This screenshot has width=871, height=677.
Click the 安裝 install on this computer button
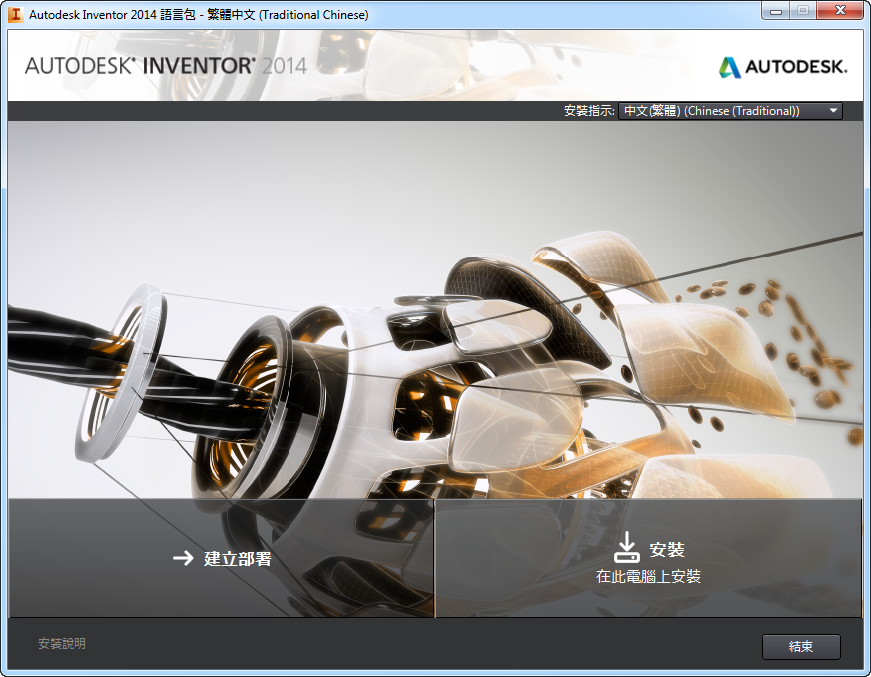[648, 558]
